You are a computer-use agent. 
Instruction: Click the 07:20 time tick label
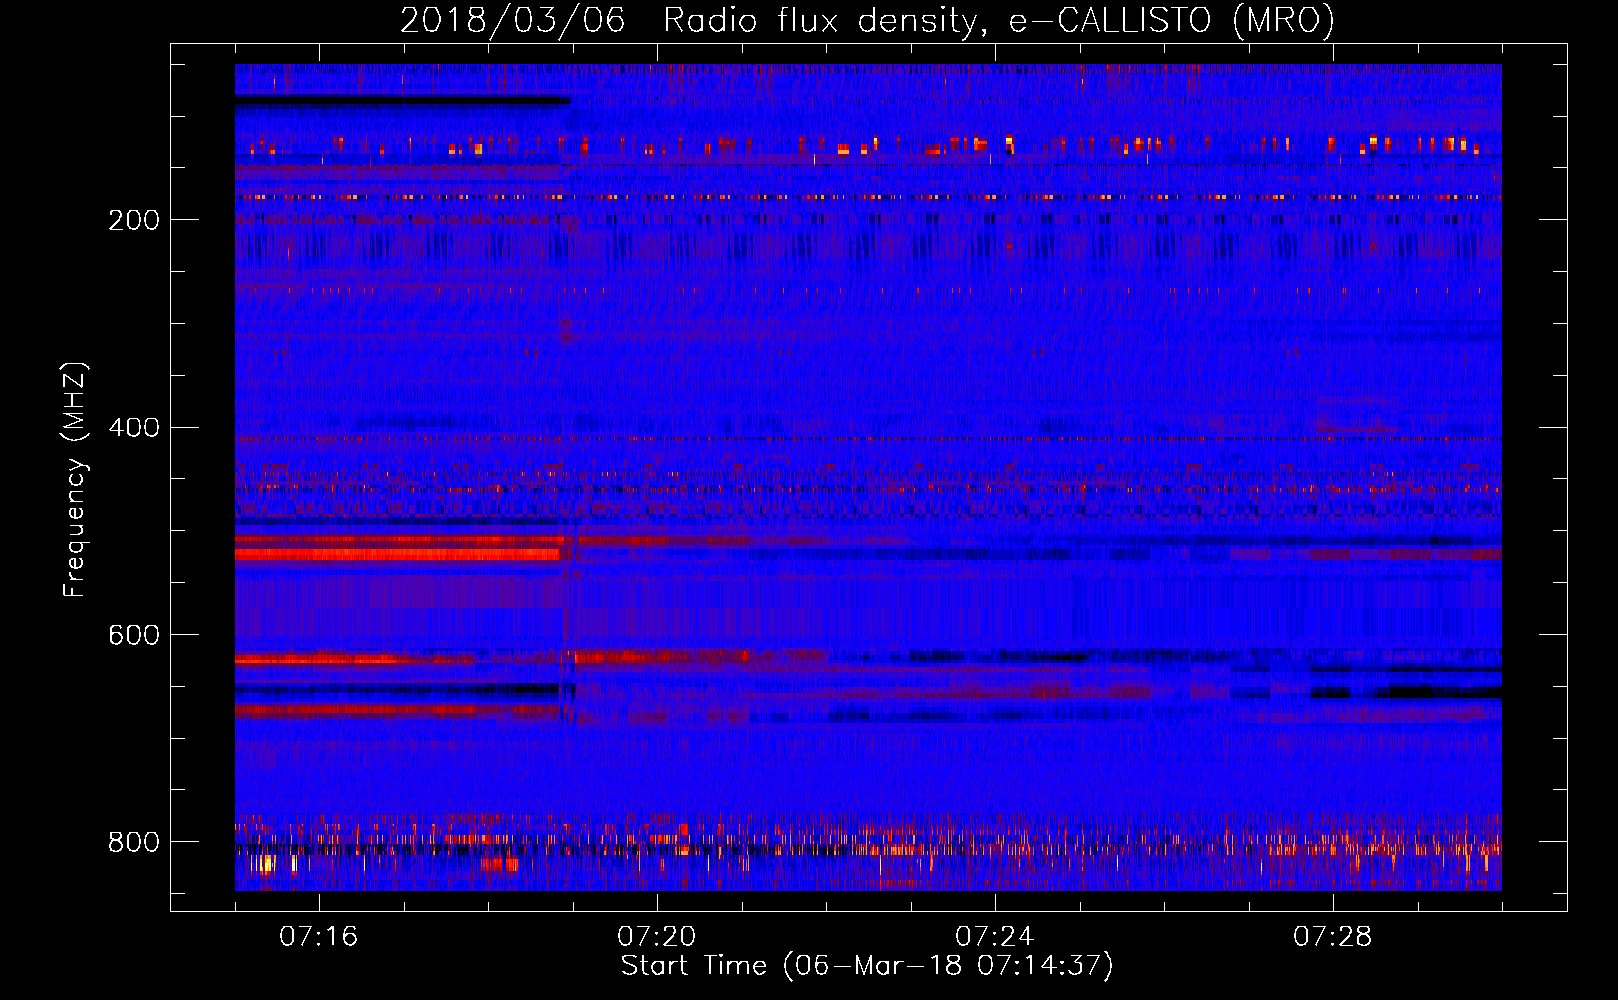point(656,937)
